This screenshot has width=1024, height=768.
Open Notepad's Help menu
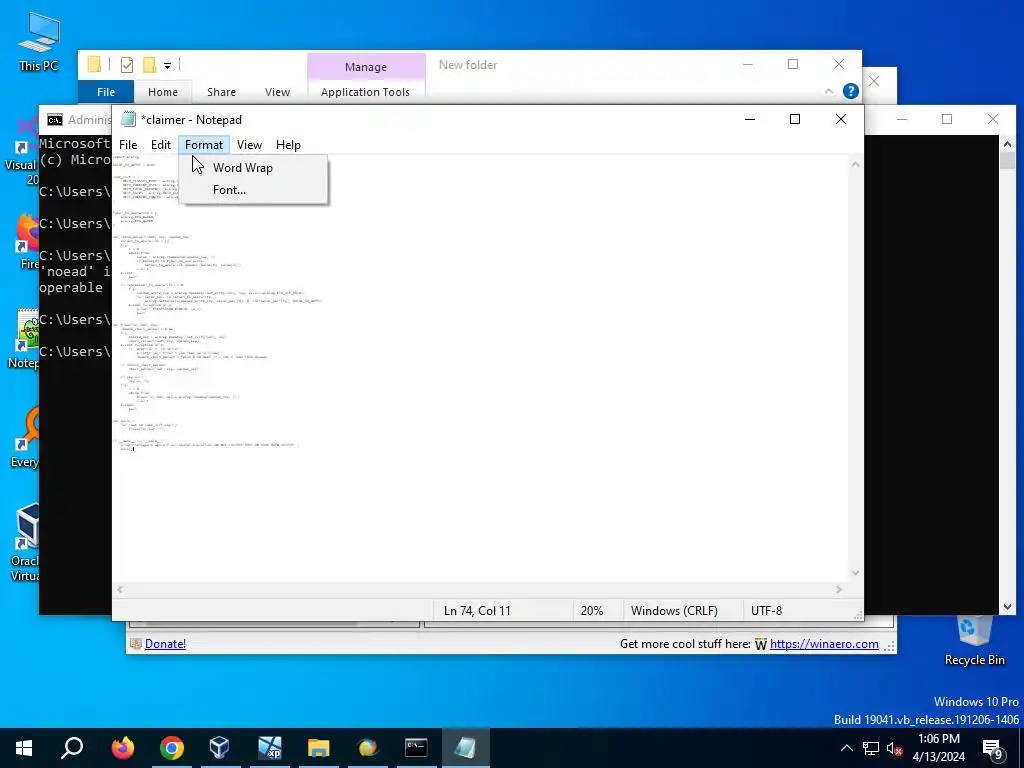click(288, 145)
